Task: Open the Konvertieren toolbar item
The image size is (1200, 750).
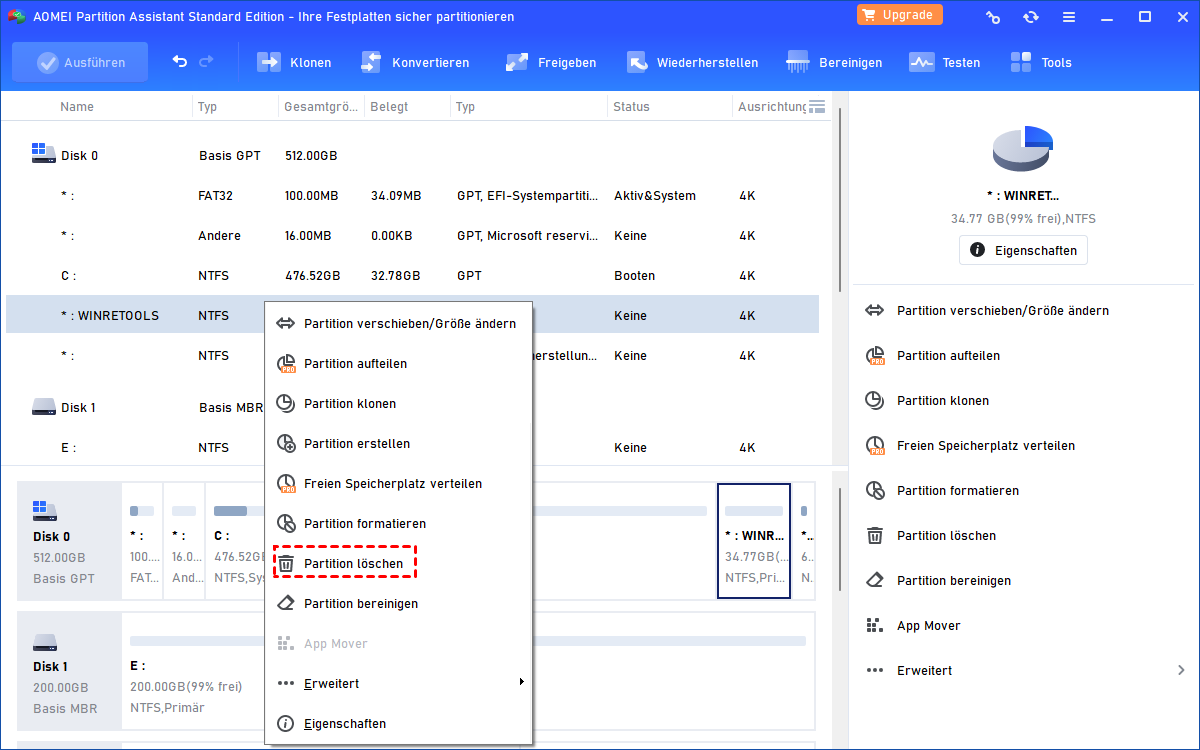Action: pyautogui.click(x=415, y=62)
